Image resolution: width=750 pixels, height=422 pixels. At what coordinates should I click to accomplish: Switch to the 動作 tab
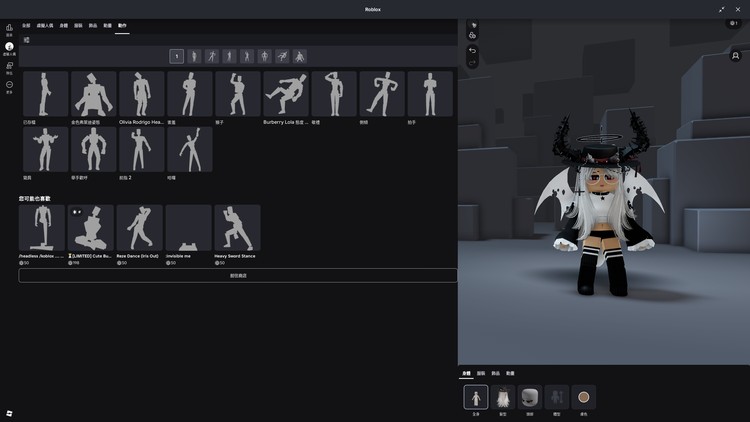click(122, 25)
